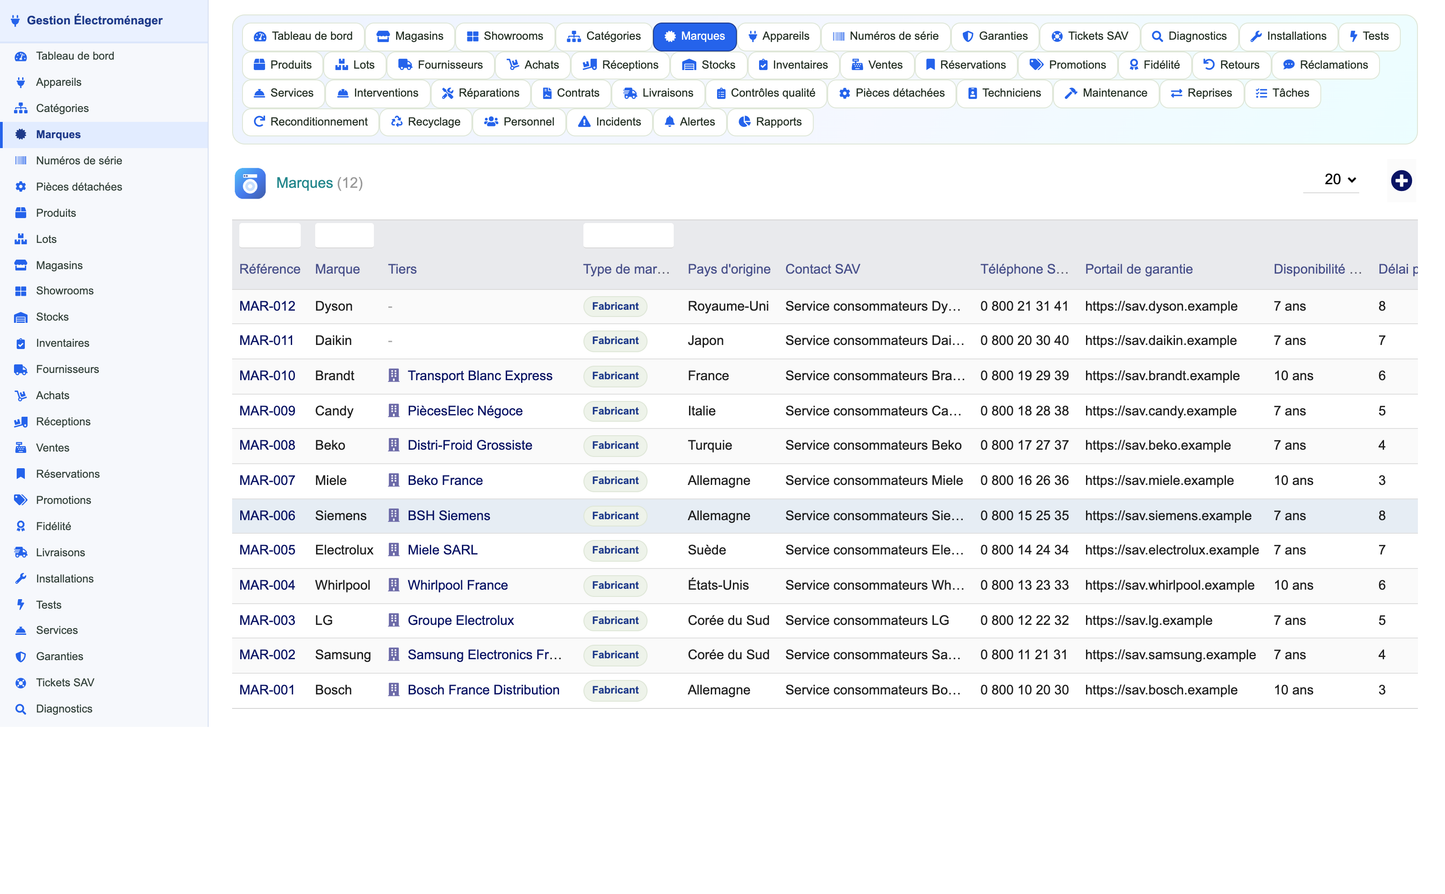The width and height of the screenshot is (1445, 894).
Task: Open the Recyclage tab
Action: tap(426, 122)
